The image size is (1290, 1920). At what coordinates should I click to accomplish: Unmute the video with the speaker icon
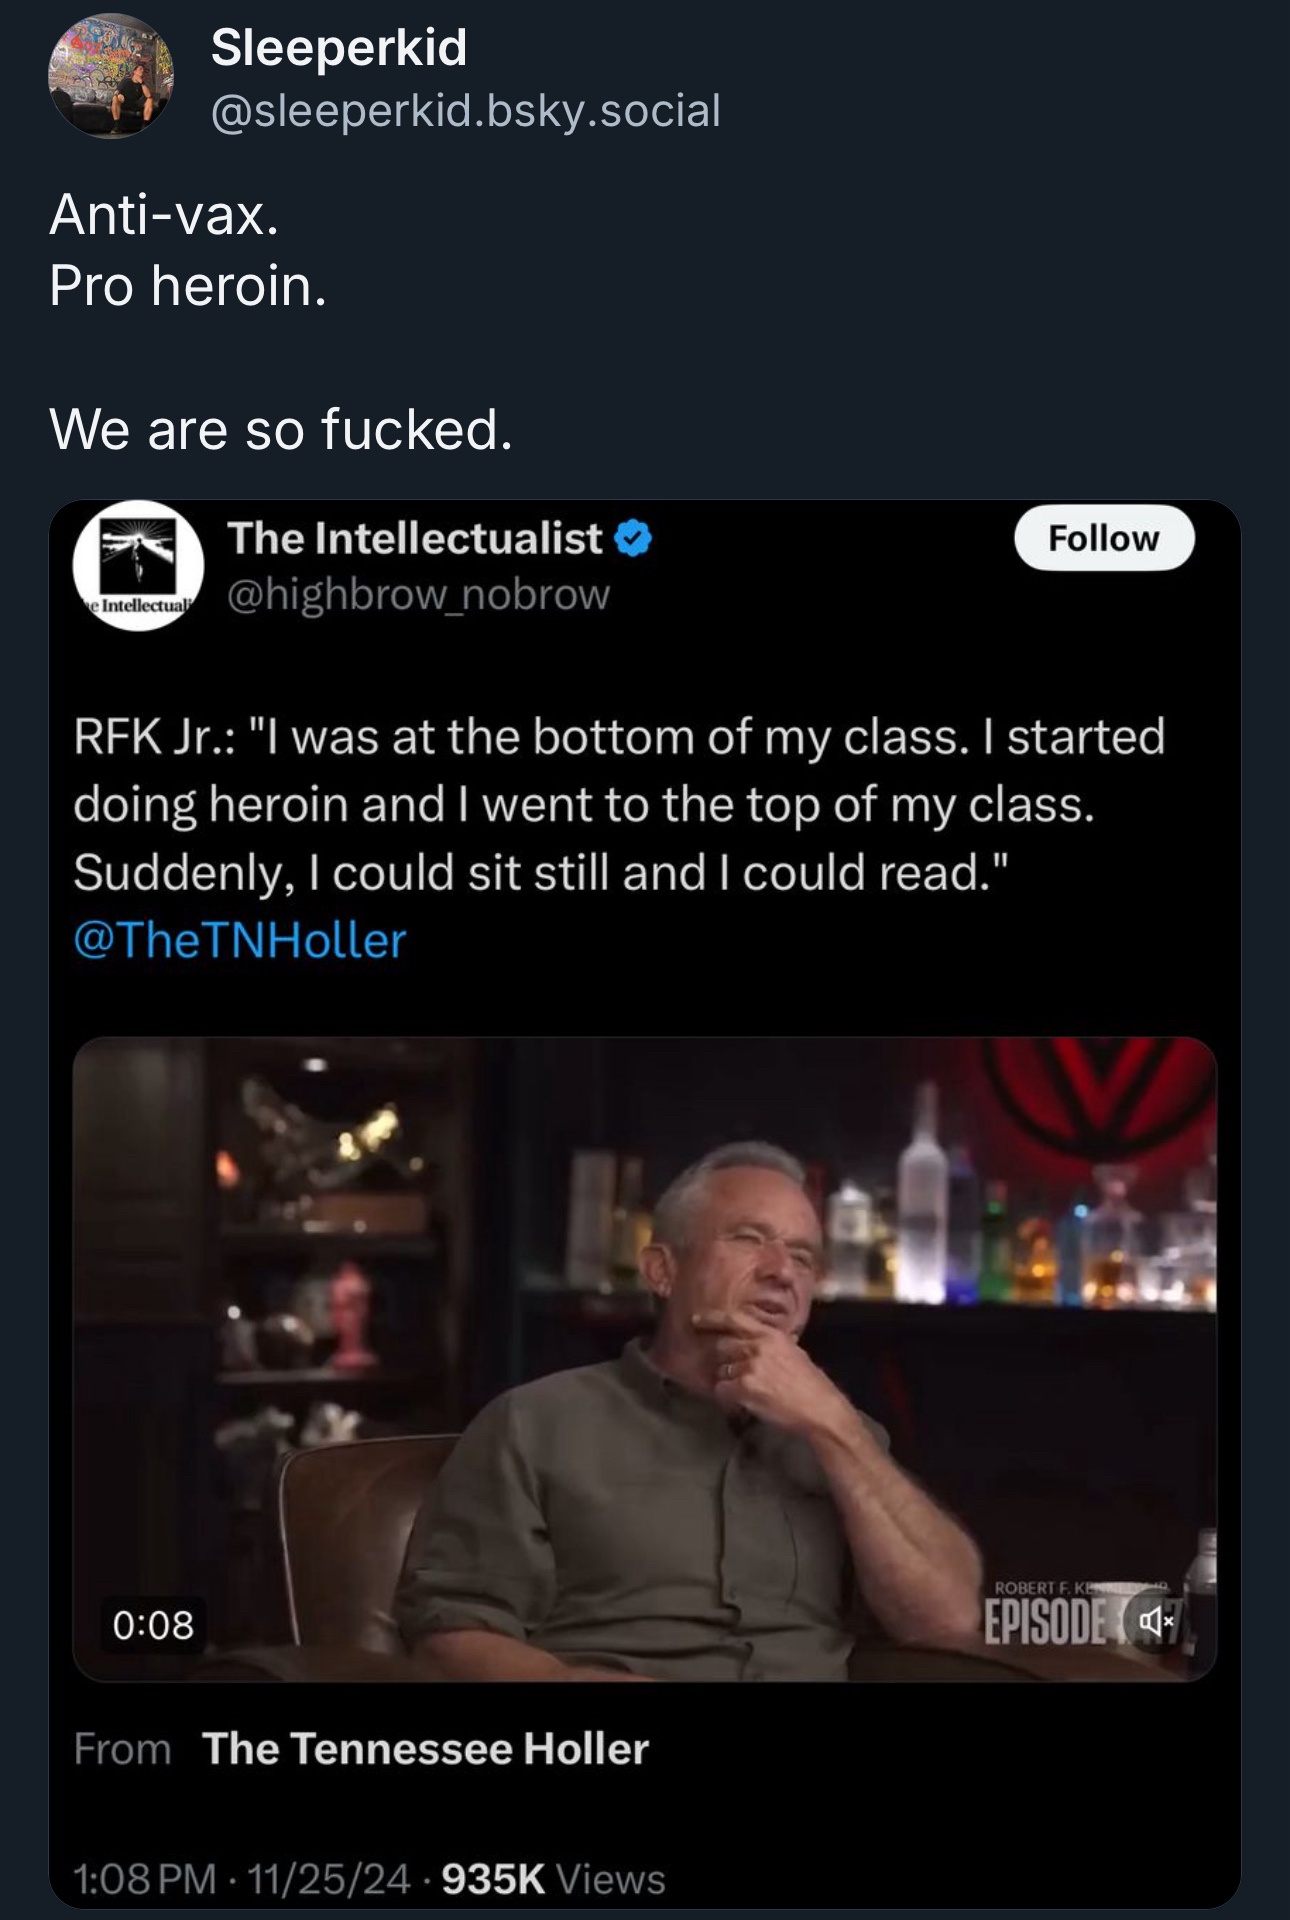point(1154,1621)
